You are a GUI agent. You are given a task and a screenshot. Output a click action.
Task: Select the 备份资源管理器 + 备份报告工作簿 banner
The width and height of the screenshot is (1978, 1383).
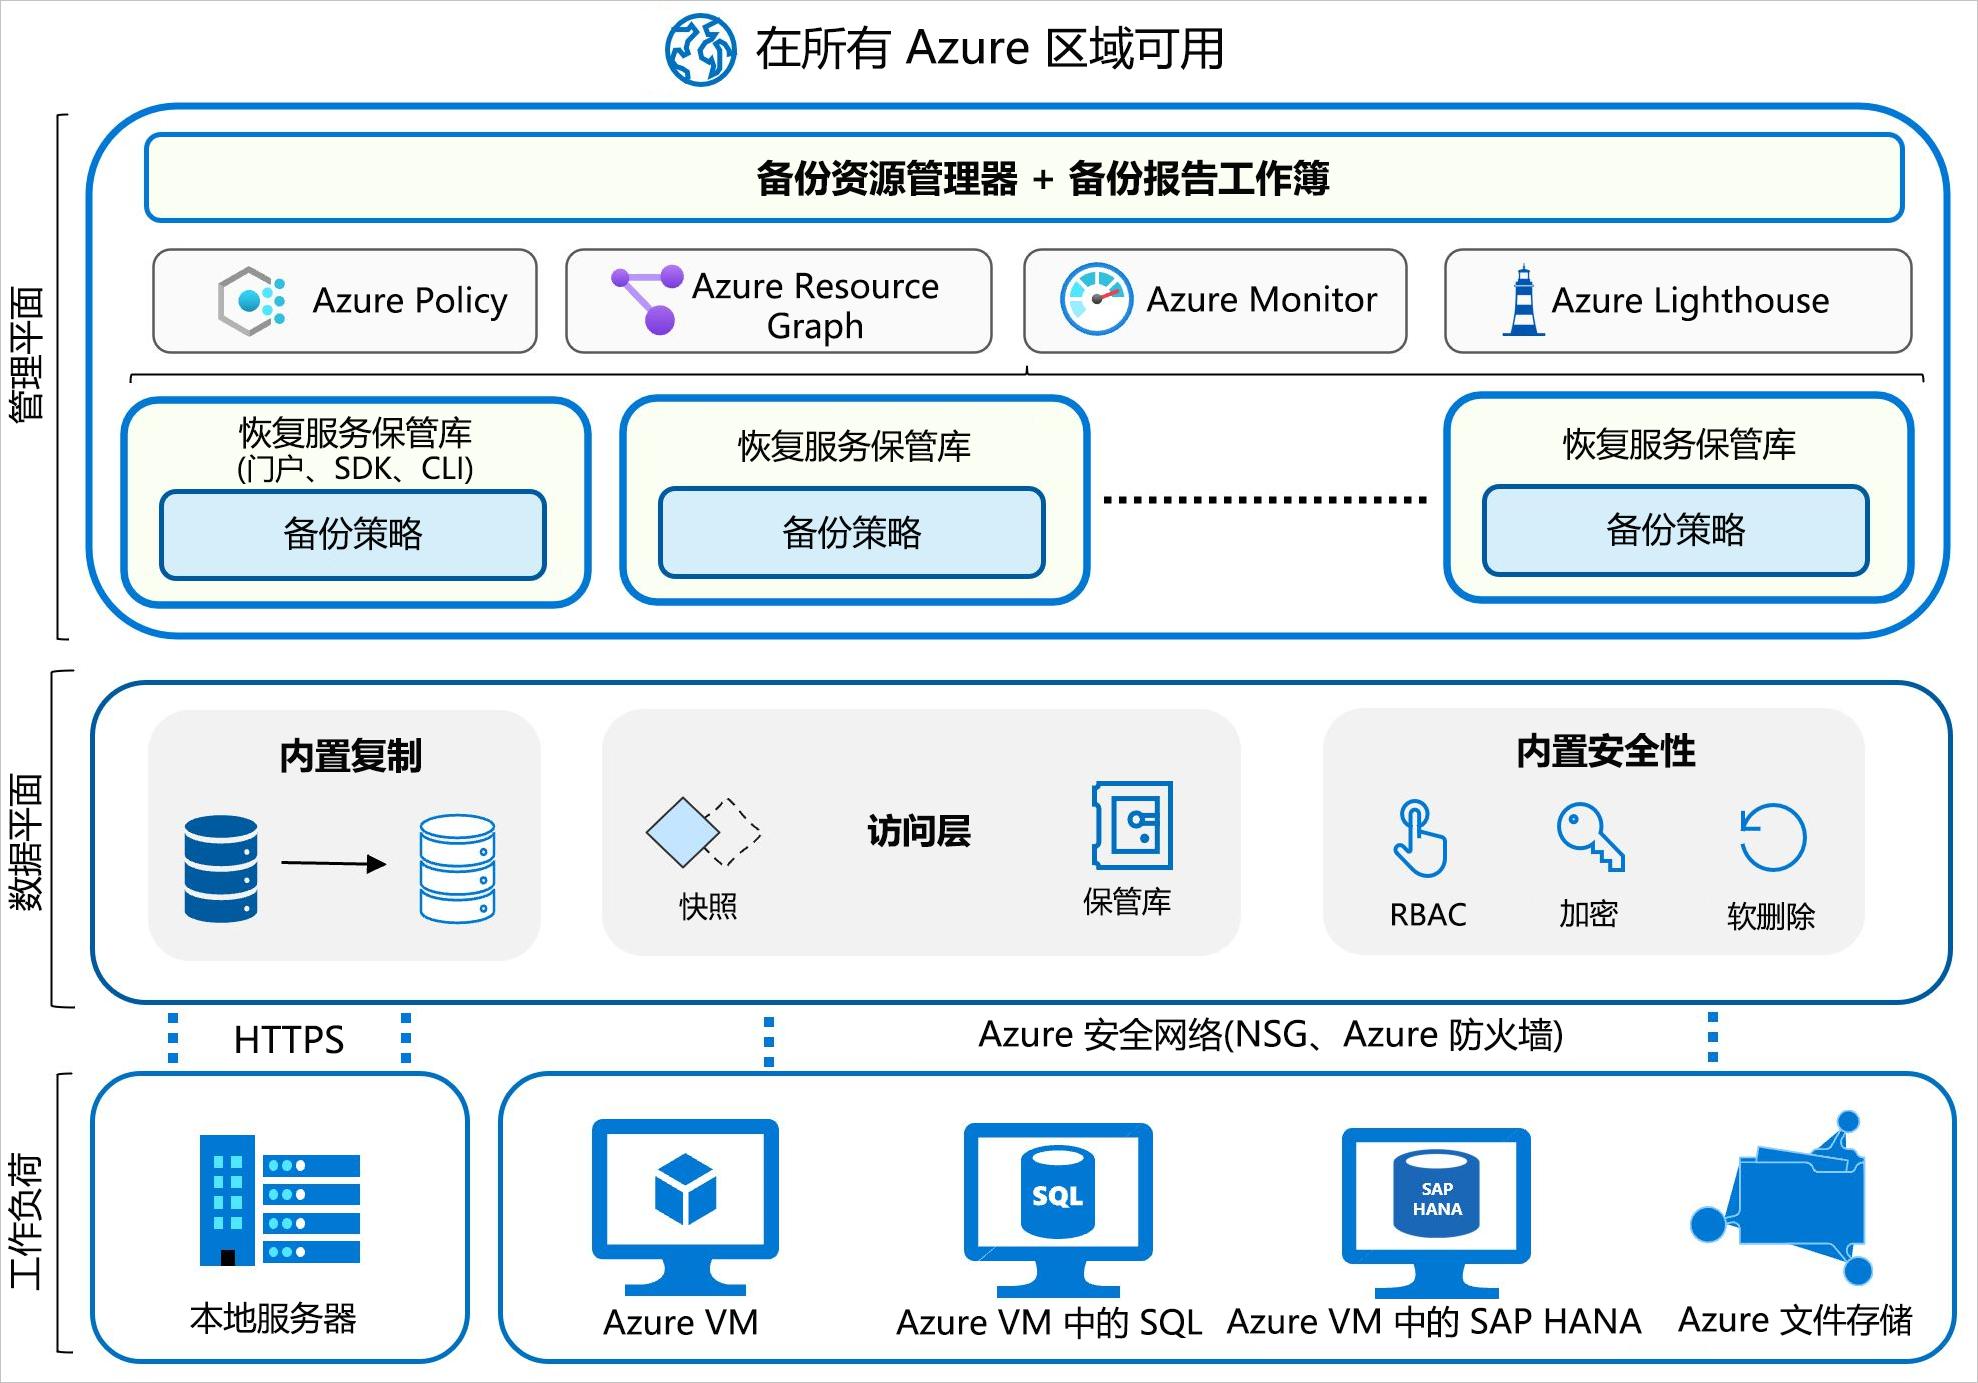(x=1024, y=178)
